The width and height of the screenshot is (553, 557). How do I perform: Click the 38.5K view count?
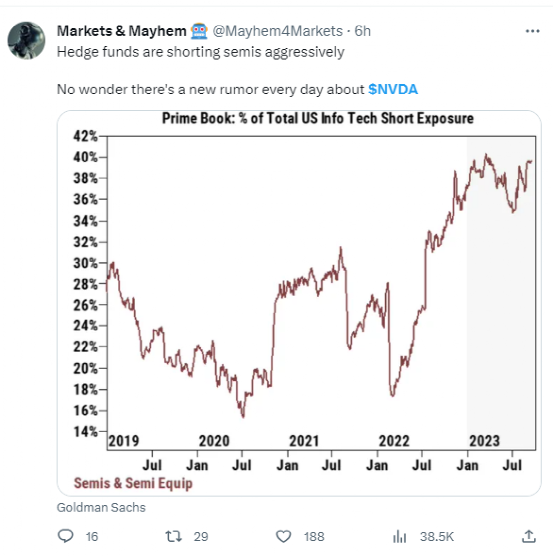(x=437, y=536)
